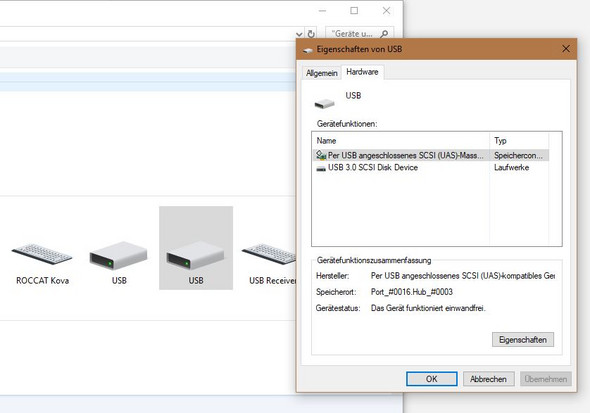Viewport: 590px width, 413px height.
Task: Maximize the Explorer window
Action: pyautogui.click(x=354, y=11)
